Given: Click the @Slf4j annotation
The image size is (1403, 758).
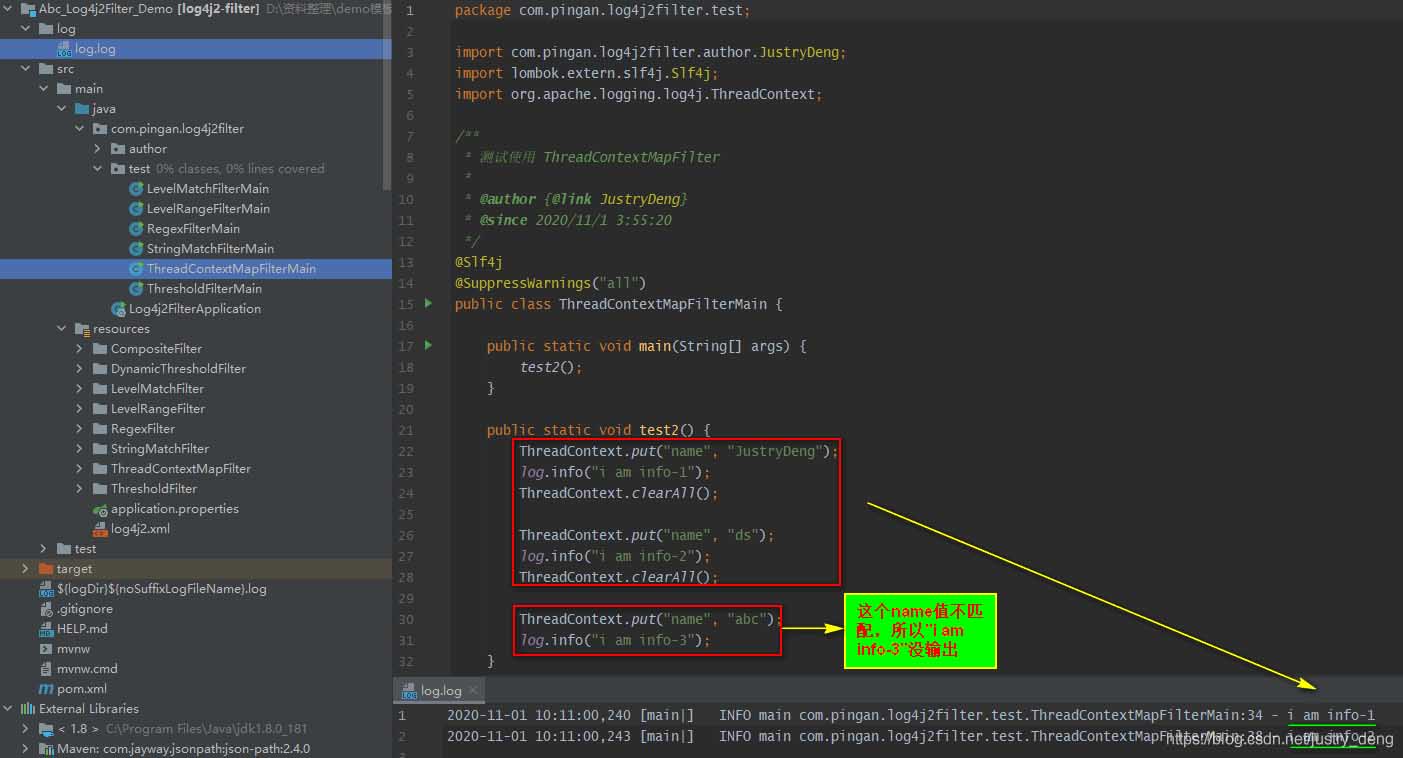Looking at the screenshot, I should point(479,262).
